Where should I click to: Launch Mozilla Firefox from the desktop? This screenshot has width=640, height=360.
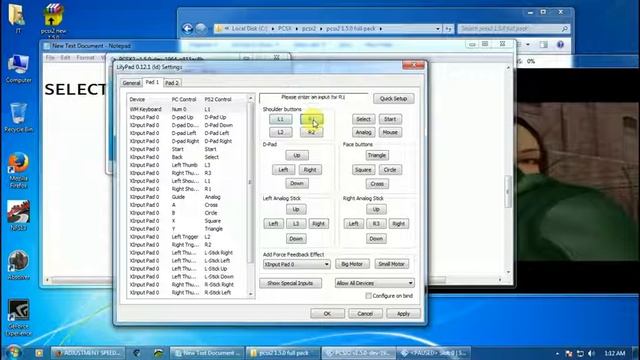(18, 170)
